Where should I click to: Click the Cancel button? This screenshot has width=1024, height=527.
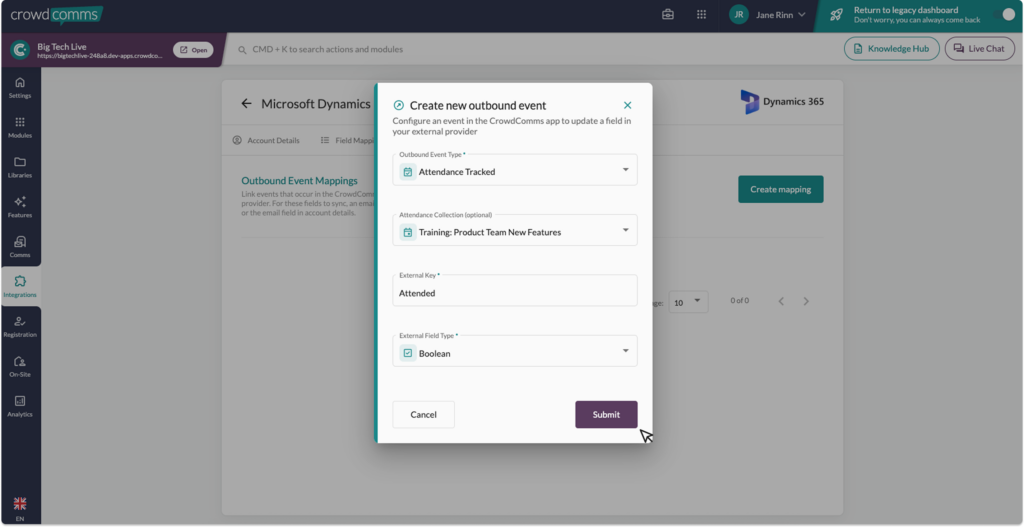coord(423,414)
